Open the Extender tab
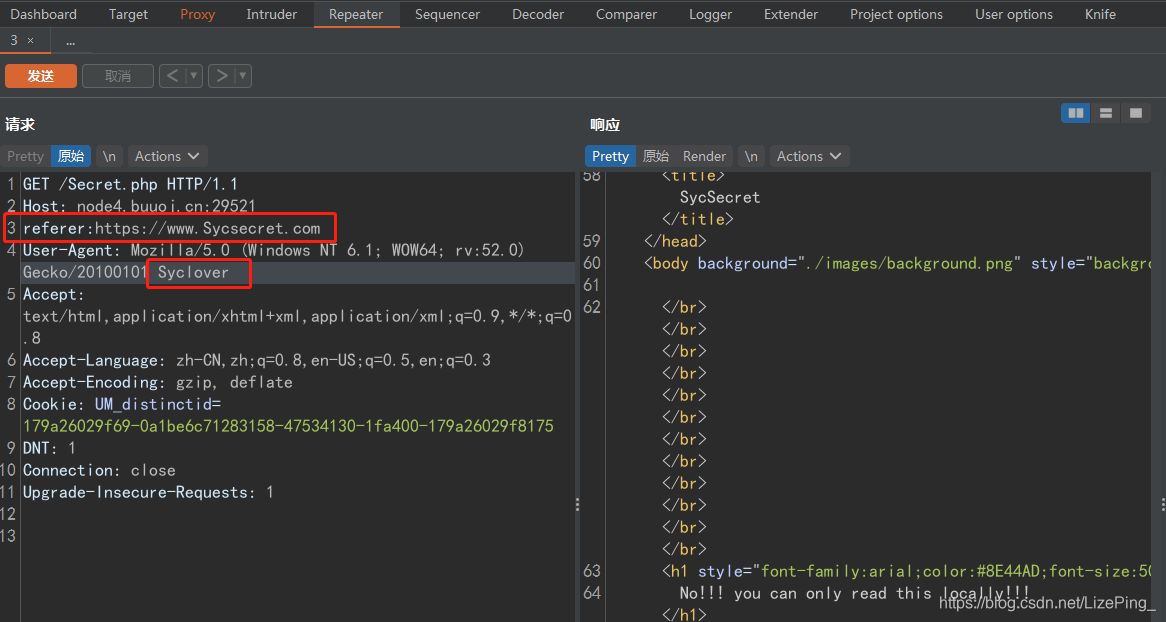The height and width of the screenshot is (622, 1166). pos(790,14)
